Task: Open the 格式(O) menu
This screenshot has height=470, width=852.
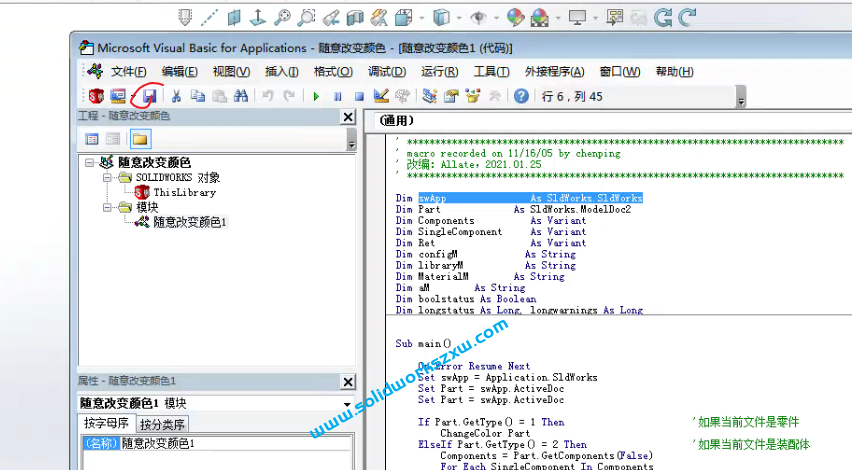Action: [333, 72]
